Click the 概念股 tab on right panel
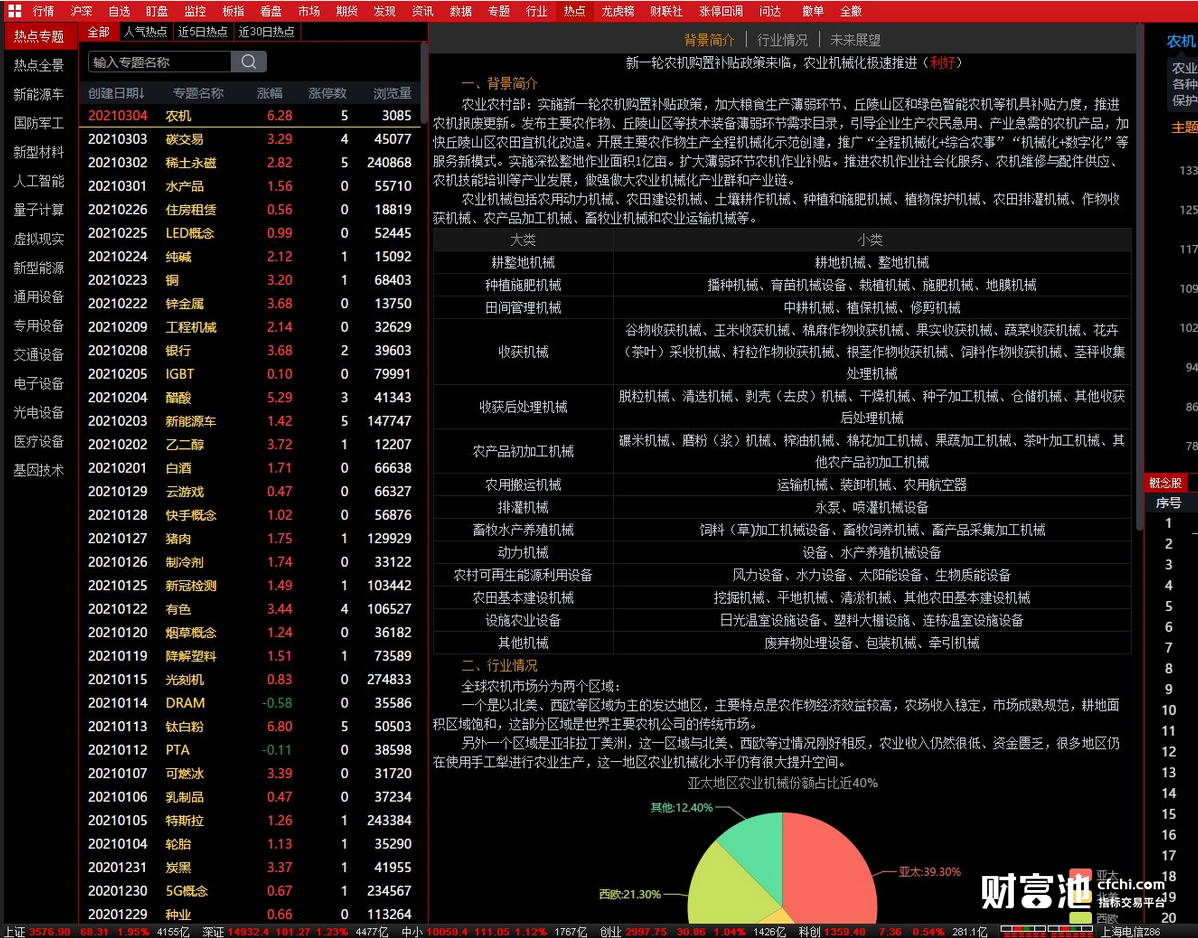 (1165, 483)
